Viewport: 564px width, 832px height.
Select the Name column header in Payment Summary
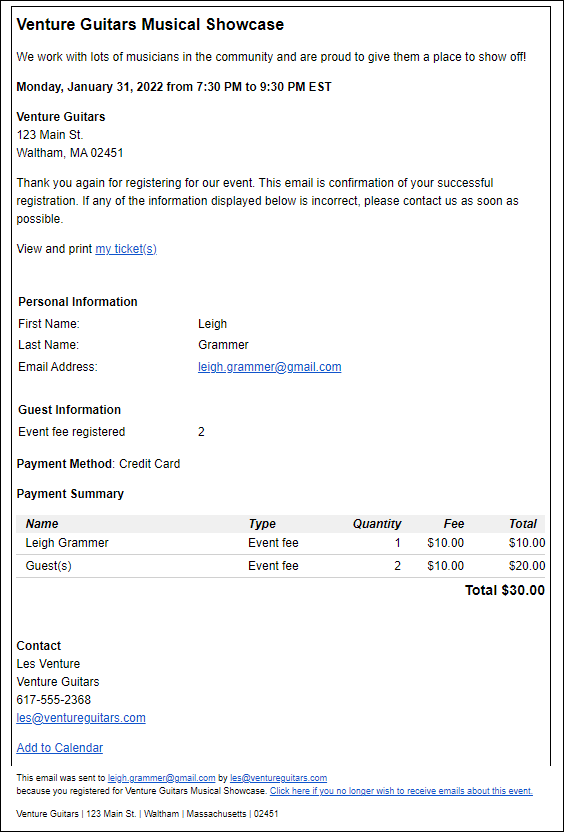pyautogui.click(x=42, y=524)
